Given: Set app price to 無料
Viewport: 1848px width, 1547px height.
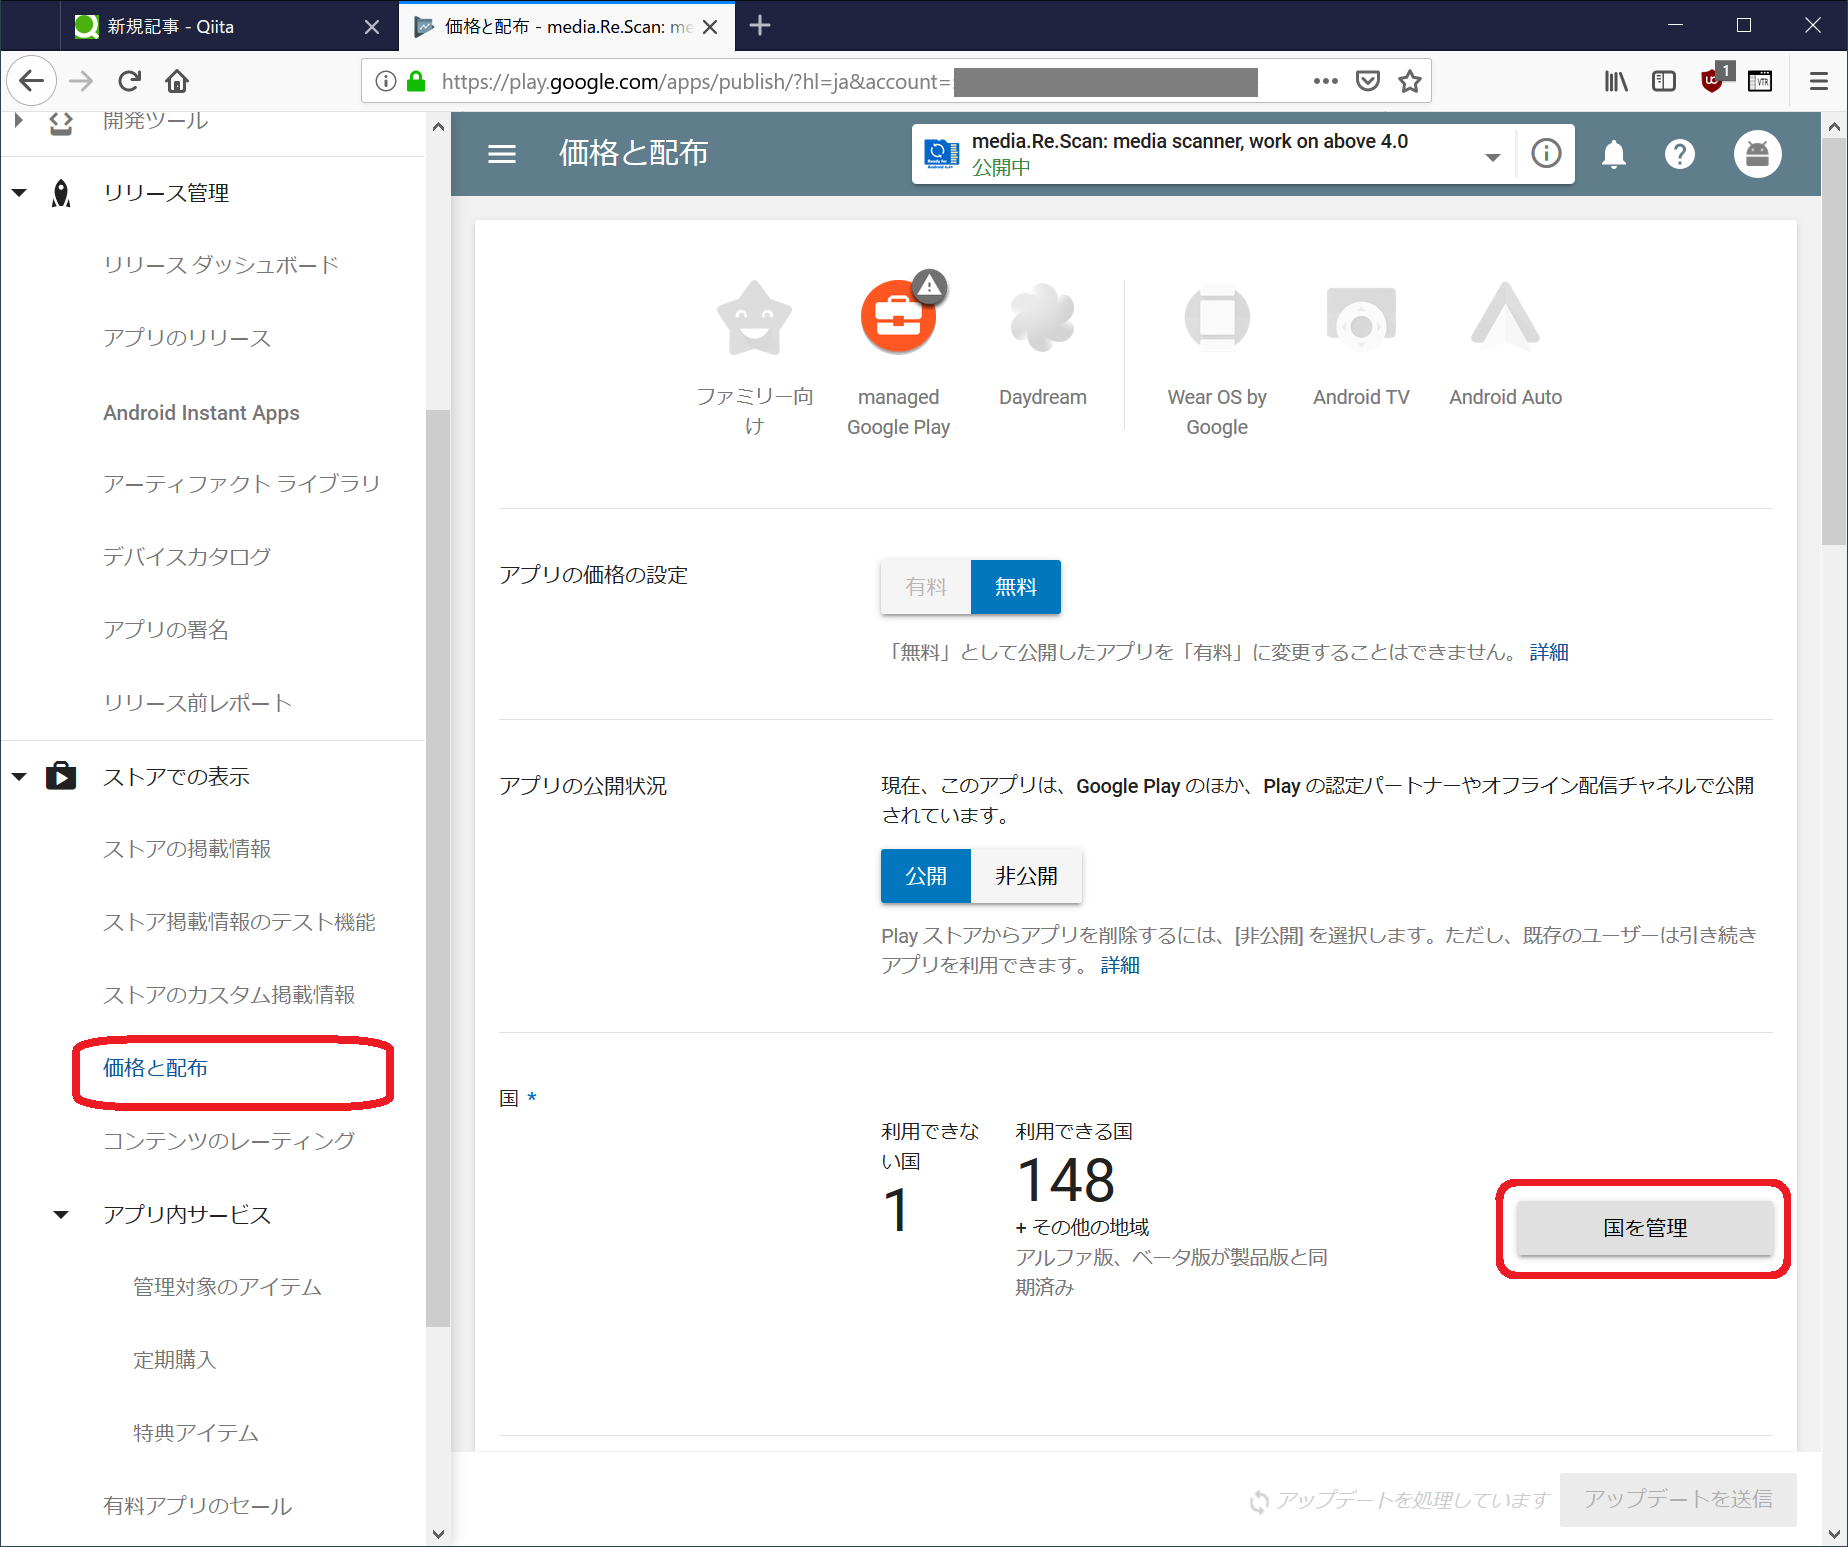Looking at the screenshot, I should pos(1016,587).
